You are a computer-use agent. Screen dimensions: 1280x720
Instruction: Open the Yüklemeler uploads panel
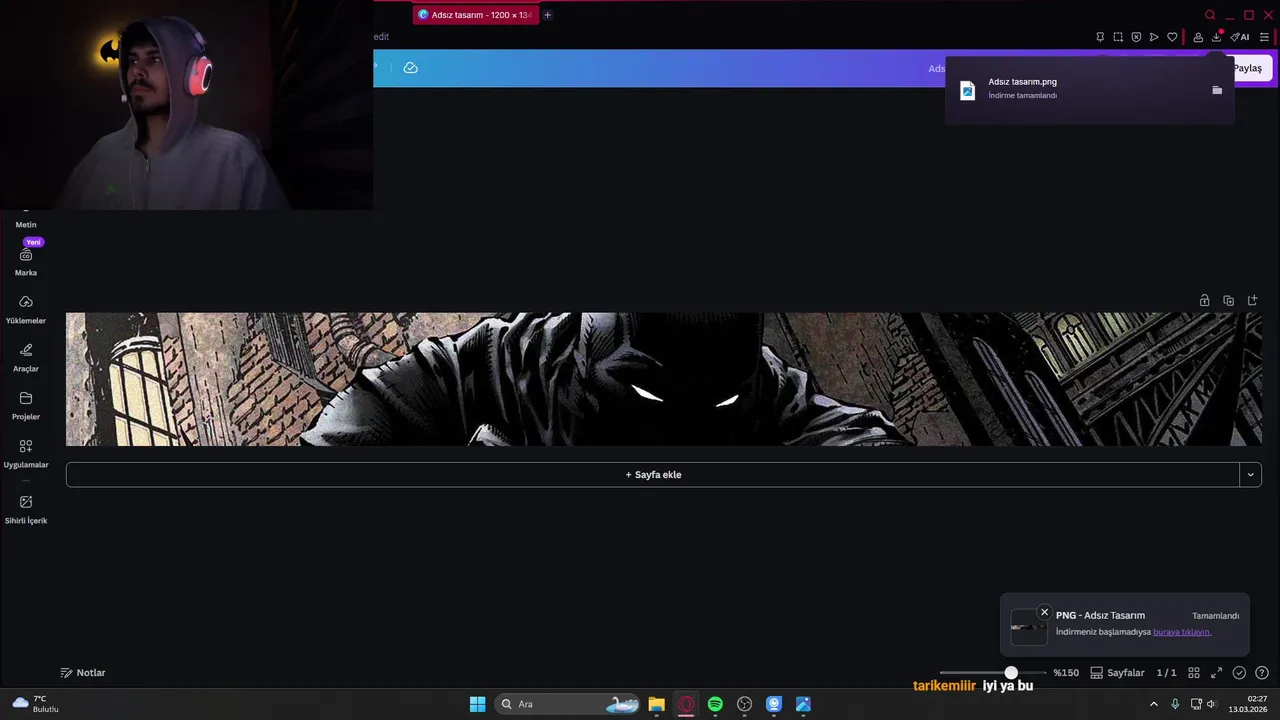(x=26, y=310)
